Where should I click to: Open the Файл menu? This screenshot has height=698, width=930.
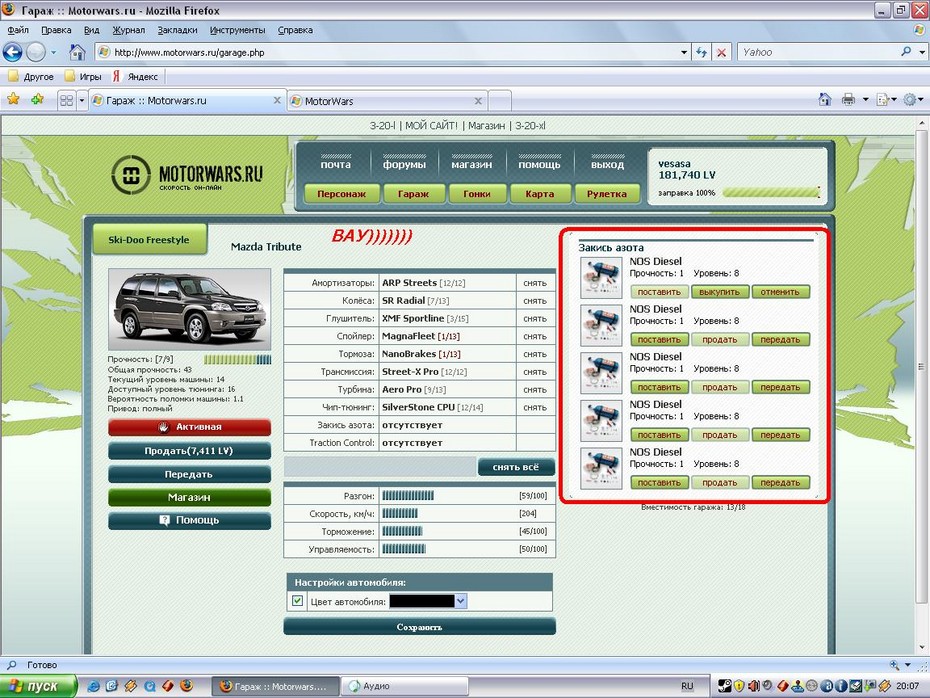point(18,30)
